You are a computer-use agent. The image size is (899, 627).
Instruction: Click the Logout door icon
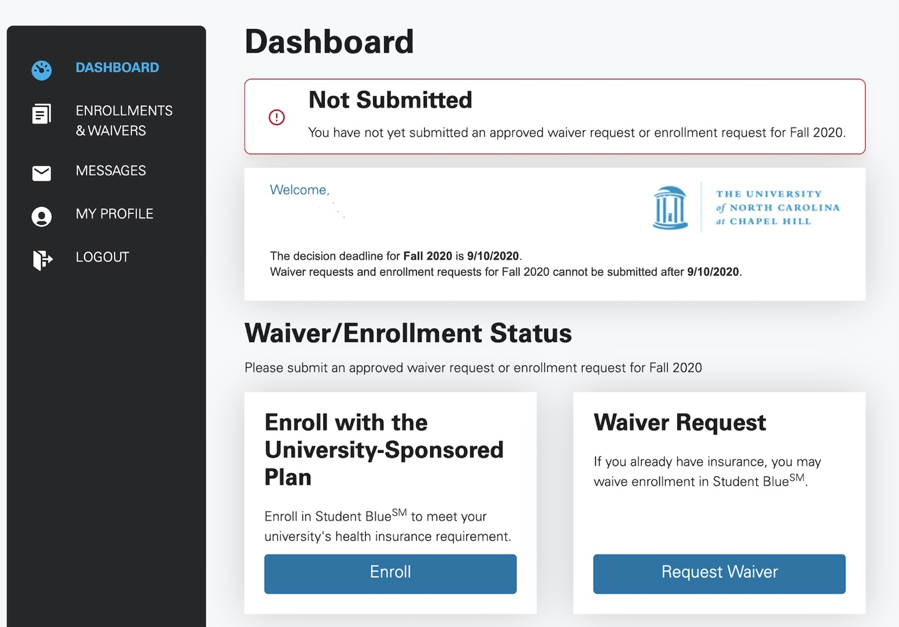[42, 260]
